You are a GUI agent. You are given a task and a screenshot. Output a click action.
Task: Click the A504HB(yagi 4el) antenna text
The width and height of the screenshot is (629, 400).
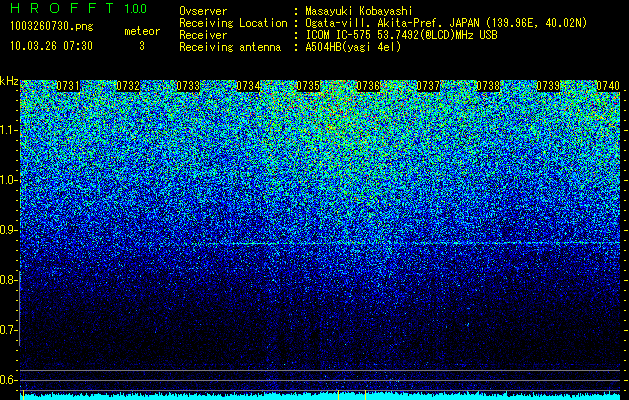tap(353, 47)
